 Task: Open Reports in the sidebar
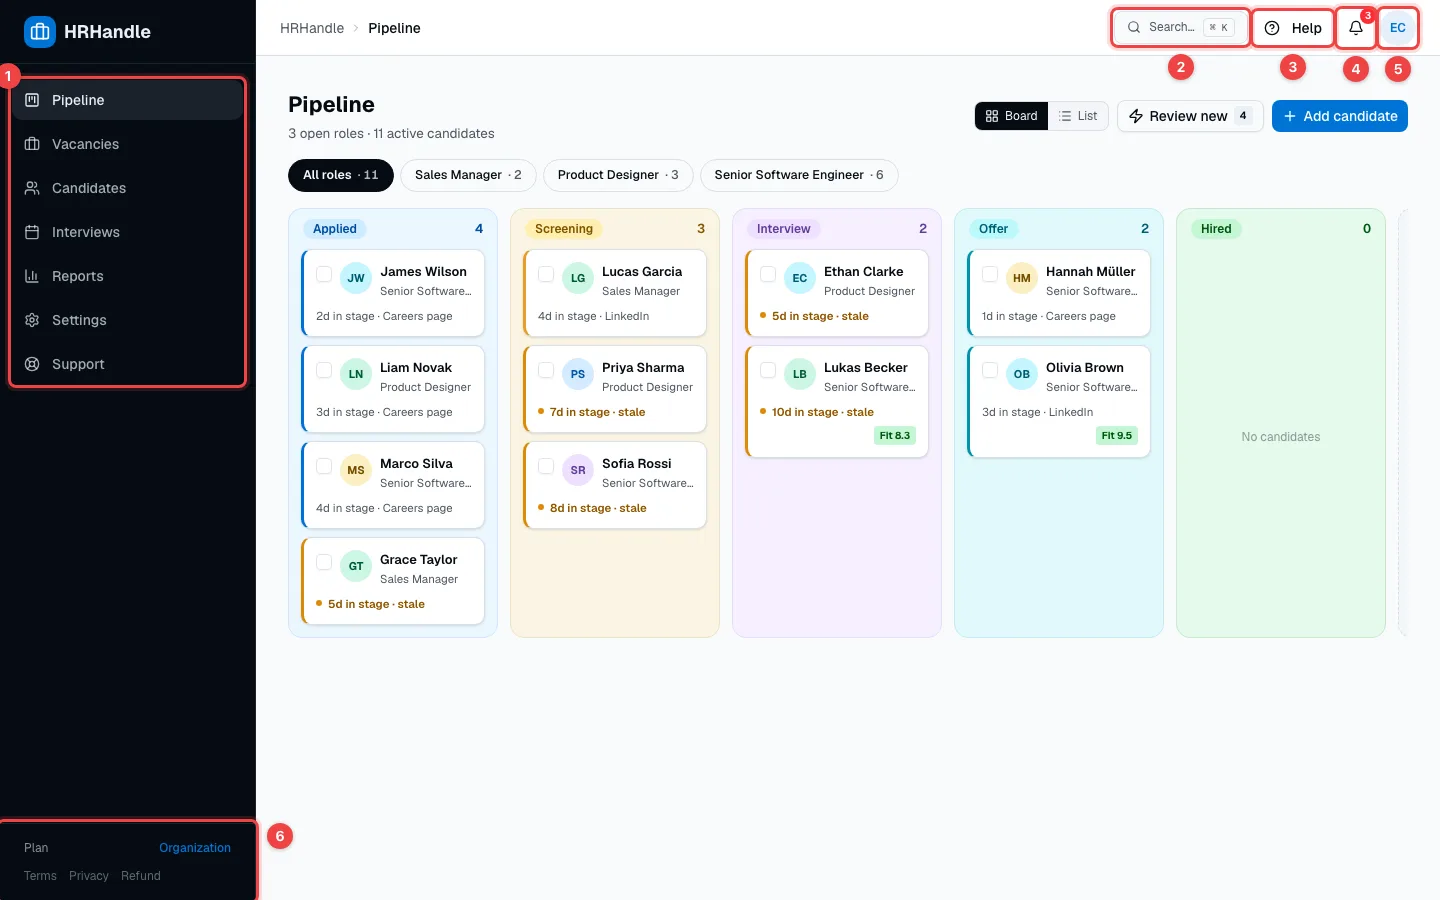128,276
